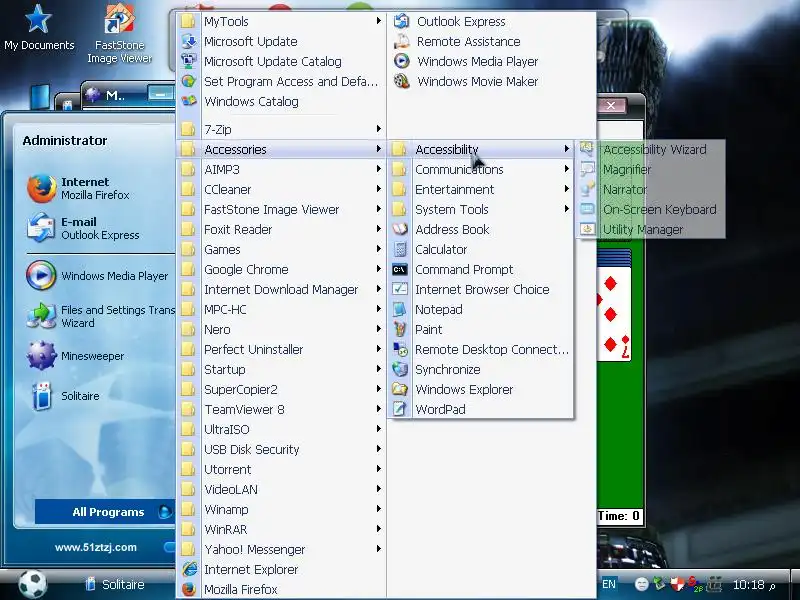Open the Yahoo! Messenger folder
Screen dimensions: 800x600
(281, 549)
